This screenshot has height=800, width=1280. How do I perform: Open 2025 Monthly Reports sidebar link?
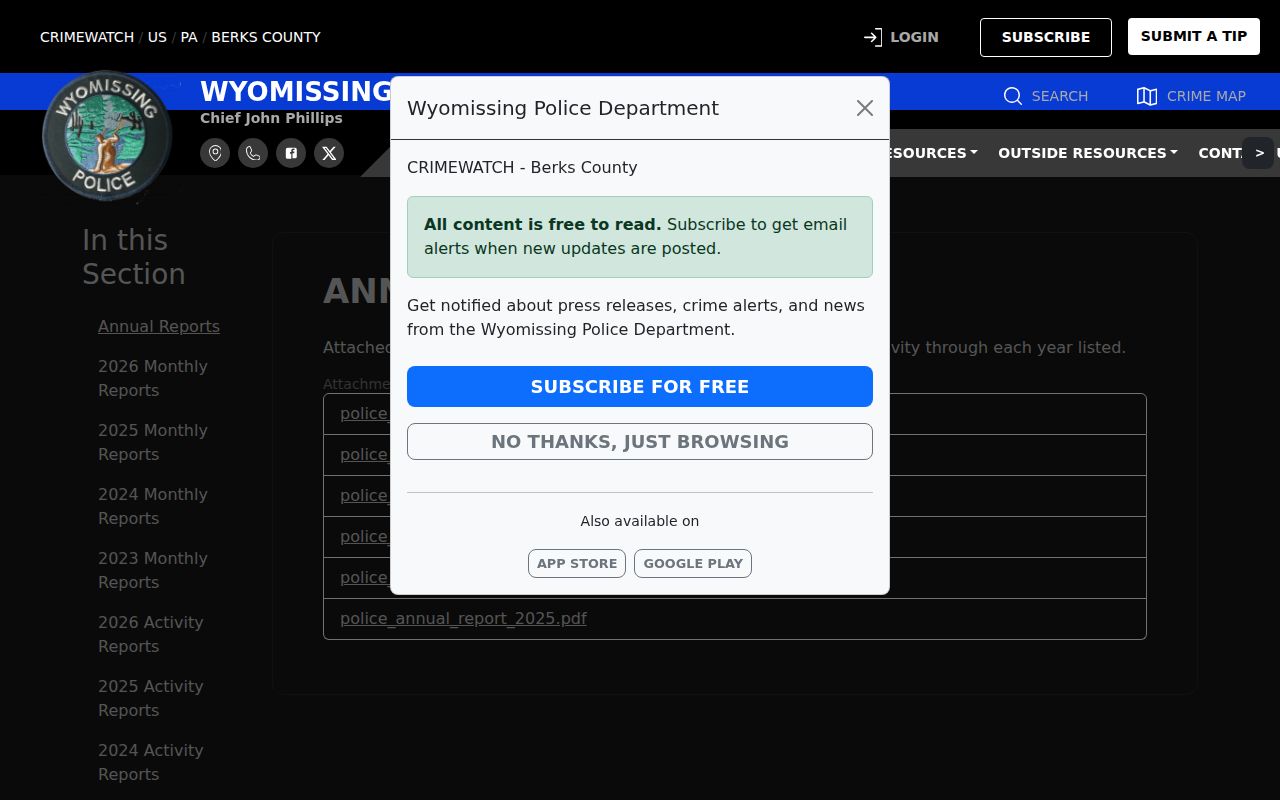click(x=153, y=442)
